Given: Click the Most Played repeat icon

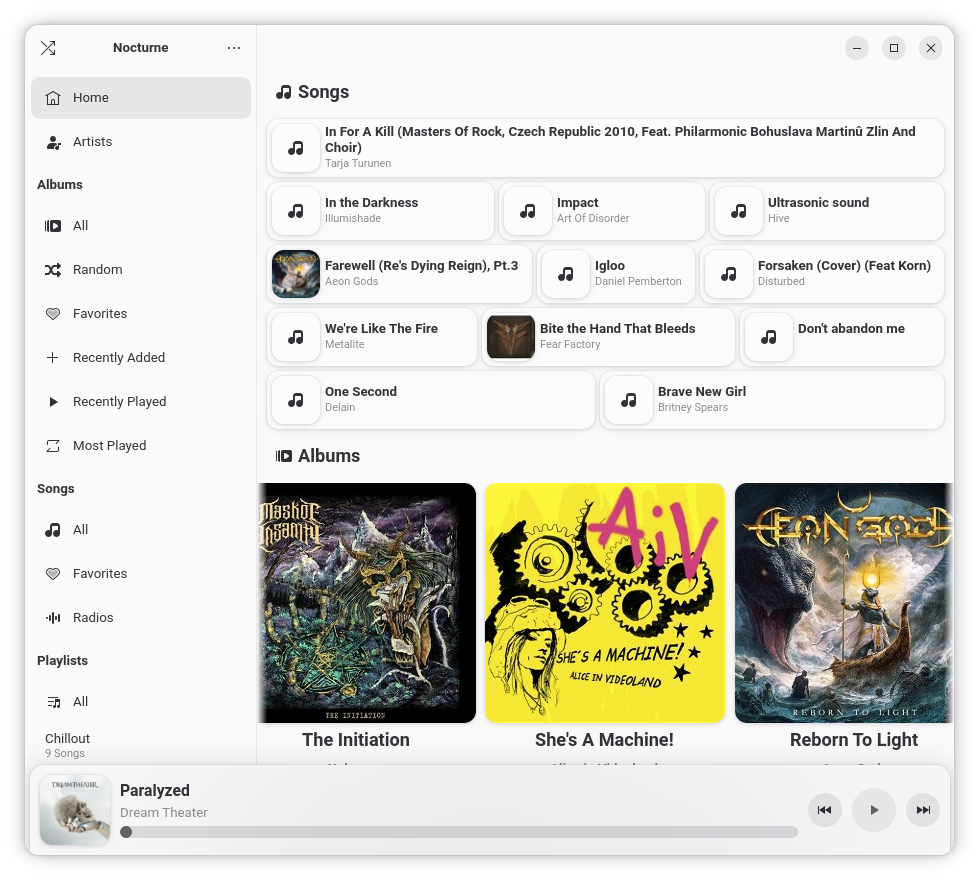Looking at the screenshot, I should click(53, 445).
